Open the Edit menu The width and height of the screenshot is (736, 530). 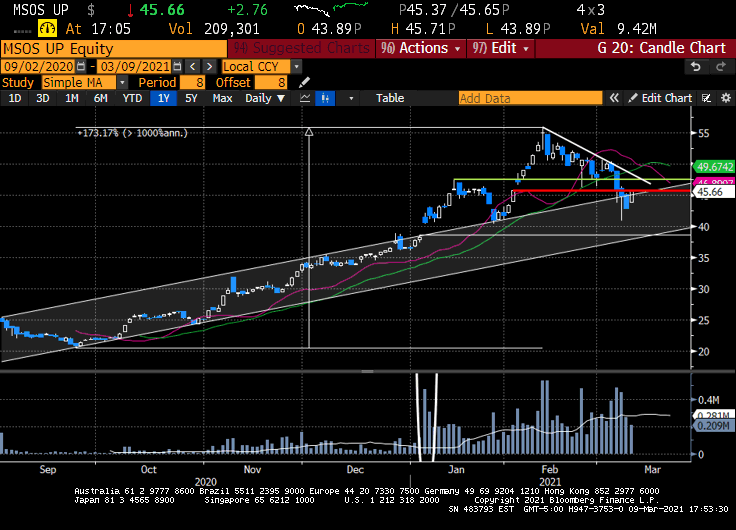(x=501, y=48)
